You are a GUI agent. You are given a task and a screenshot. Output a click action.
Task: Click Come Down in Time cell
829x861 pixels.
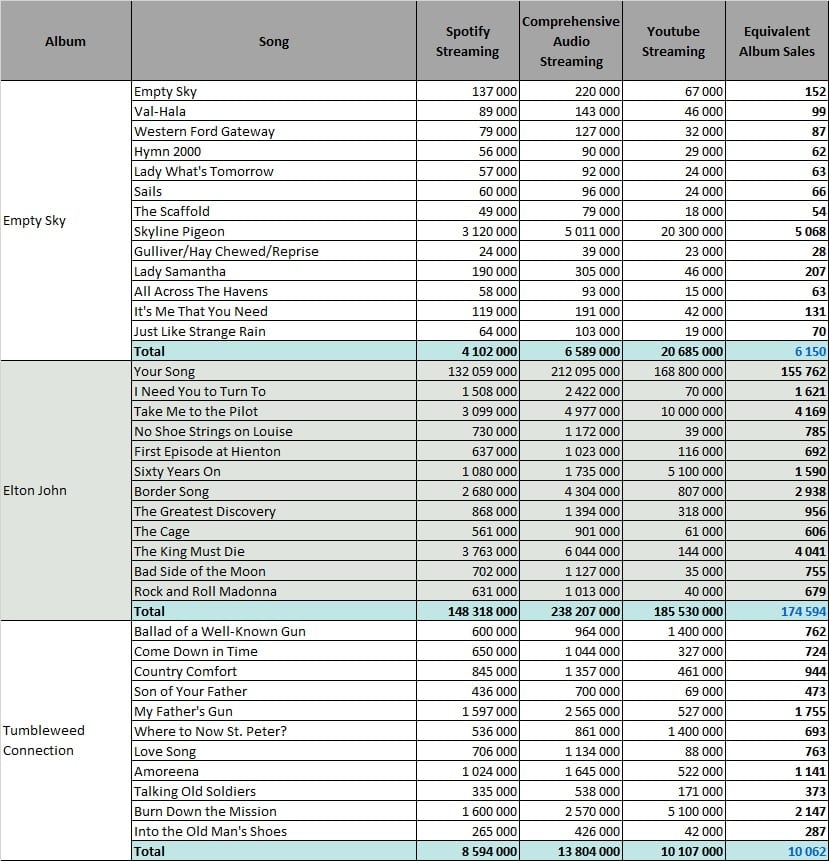click(x=273, y=651)
